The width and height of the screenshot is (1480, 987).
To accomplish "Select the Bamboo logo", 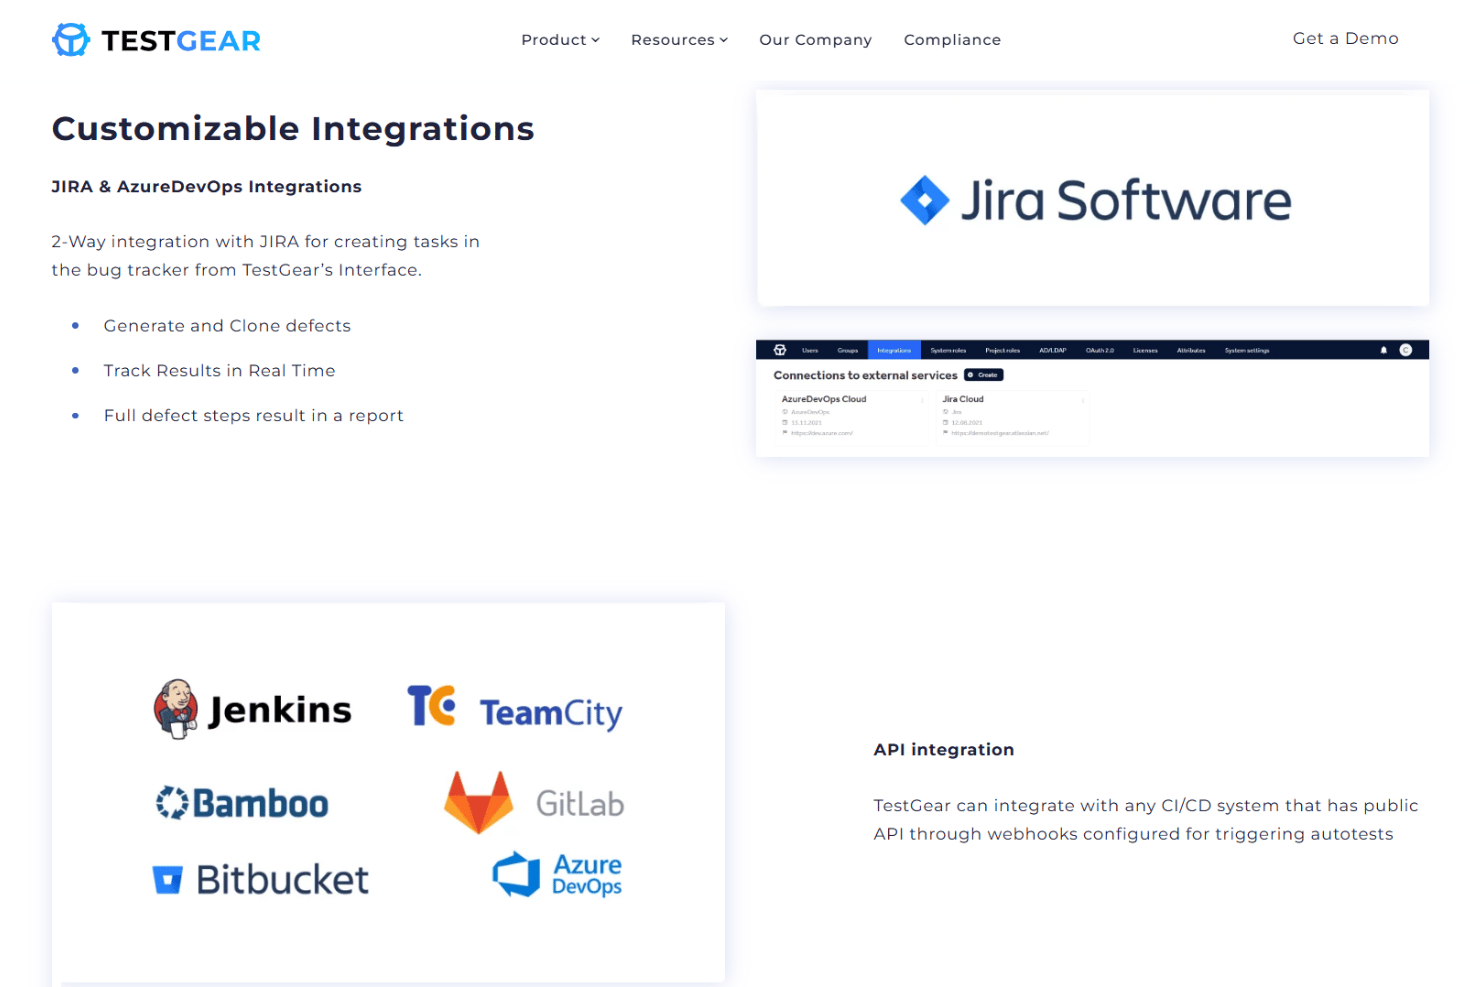I will 242,803.
